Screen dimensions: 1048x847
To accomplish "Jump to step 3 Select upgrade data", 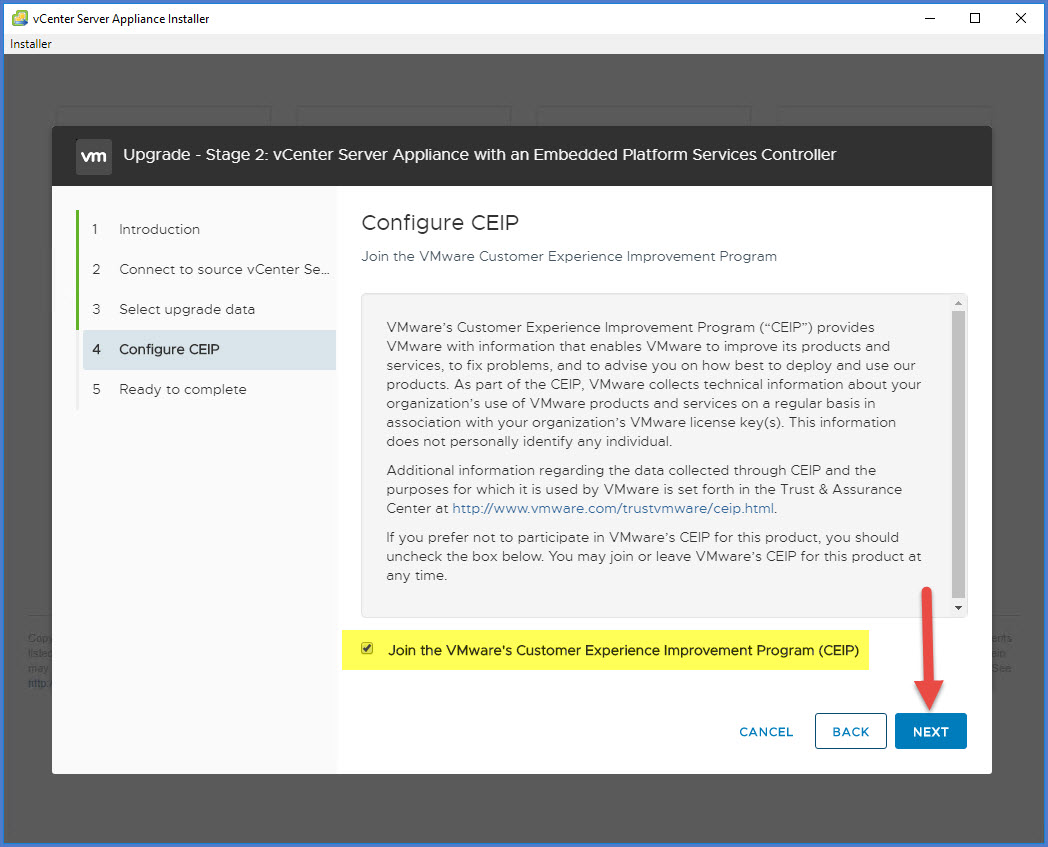I will 186,309.
